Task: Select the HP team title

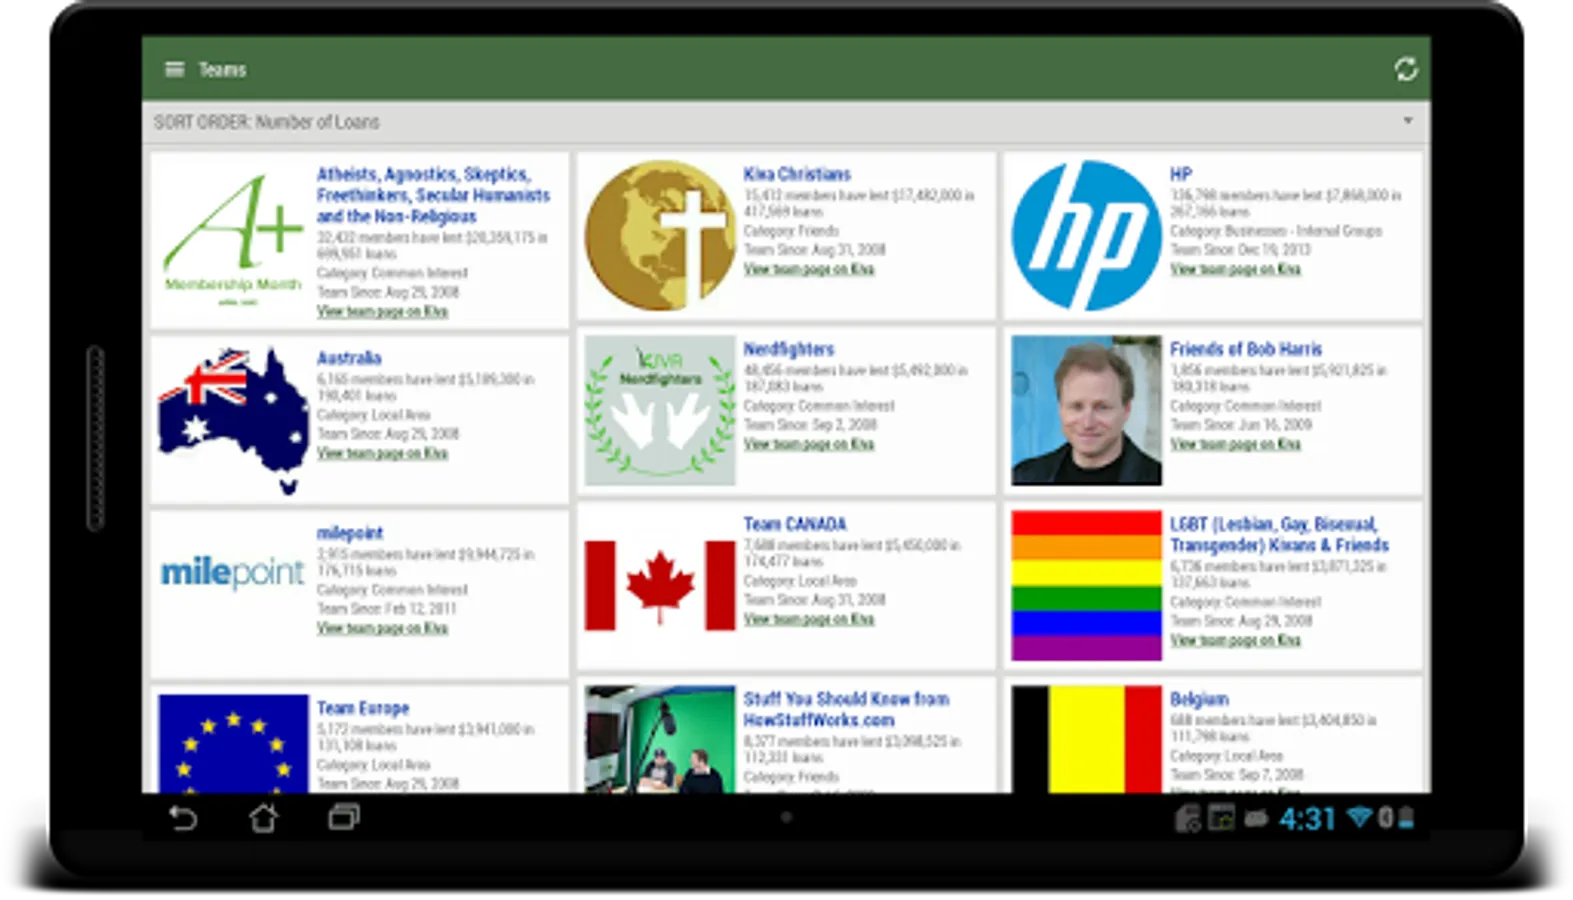Action: [1181, 174]
